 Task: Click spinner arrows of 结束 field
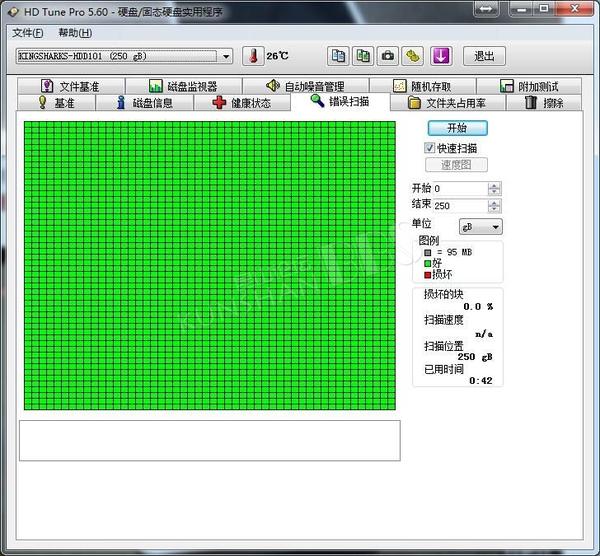pyautogui.click(x=494, y=206)
